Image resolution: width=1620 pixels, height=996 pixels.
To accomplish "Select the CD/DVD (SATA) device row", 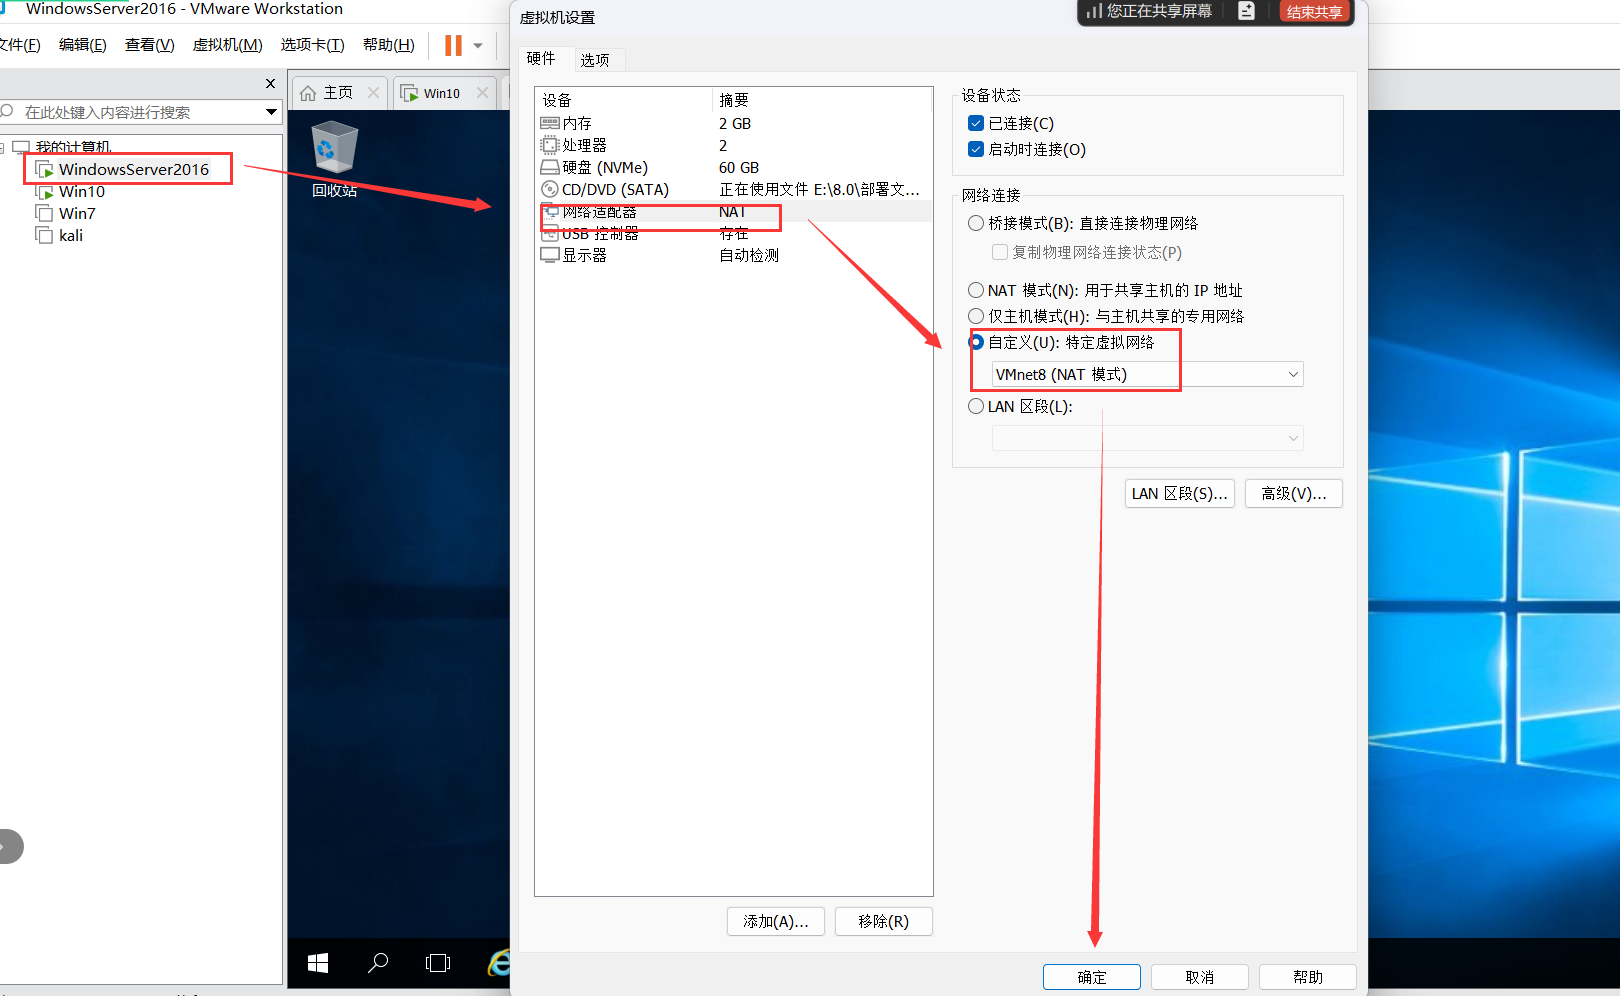I will point(735,189).
